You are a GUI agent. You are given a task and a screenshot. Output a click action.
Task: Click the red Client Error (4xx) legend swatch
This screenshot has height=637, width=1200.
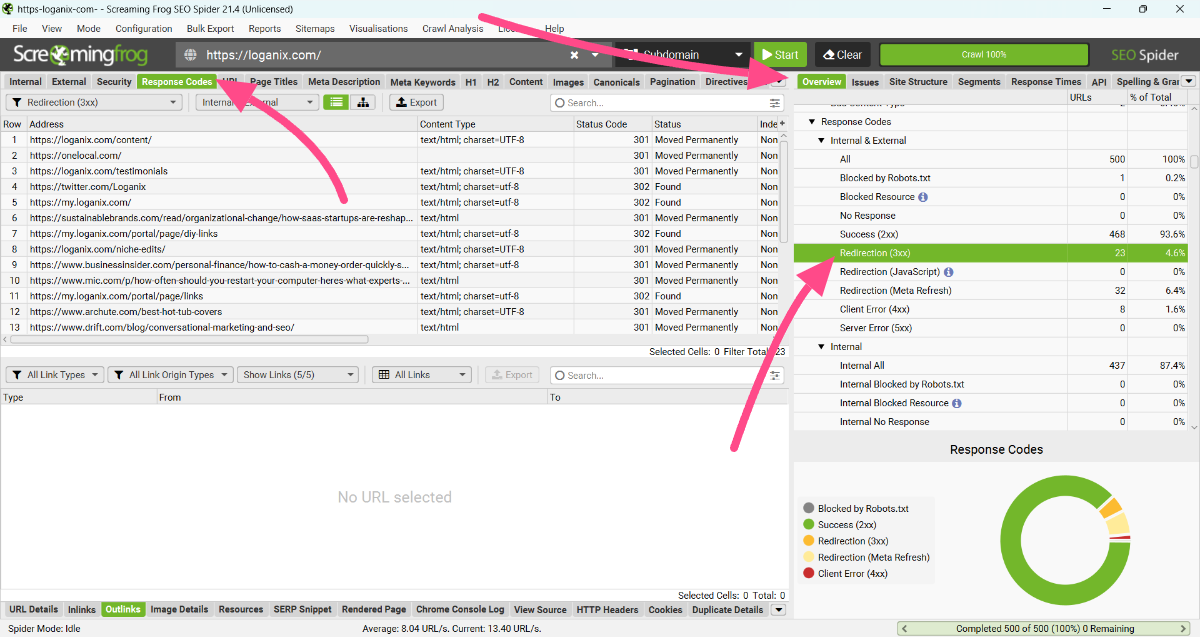click(x=808, y=574)
